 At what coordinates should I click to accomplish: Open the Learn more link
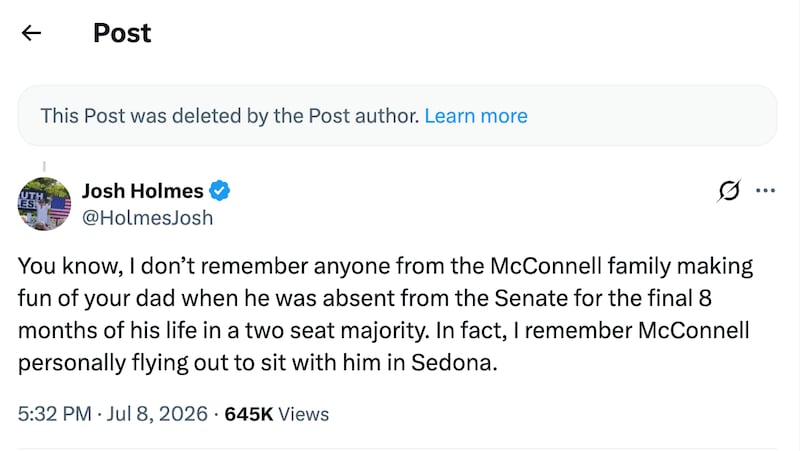tap(476, 116)
